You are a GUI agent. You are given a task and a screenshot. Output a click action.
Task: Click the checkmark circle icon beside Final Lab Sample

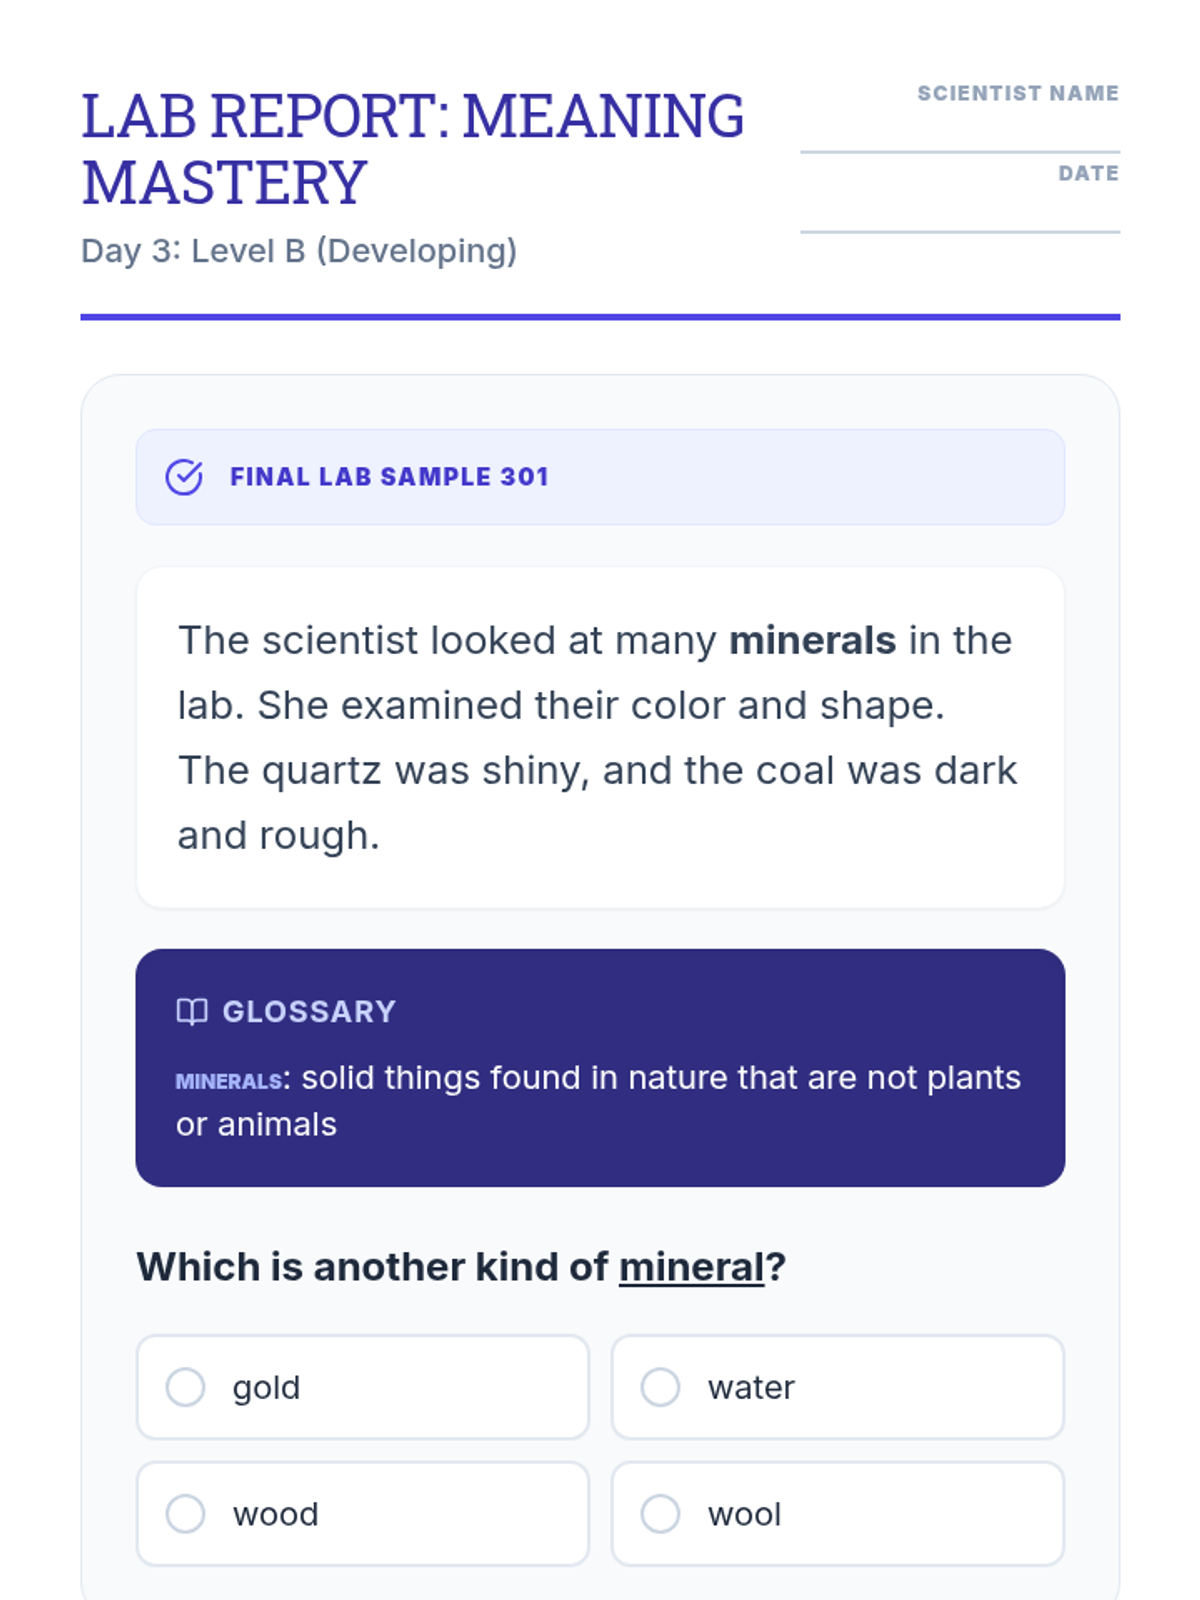click(184, 477)
